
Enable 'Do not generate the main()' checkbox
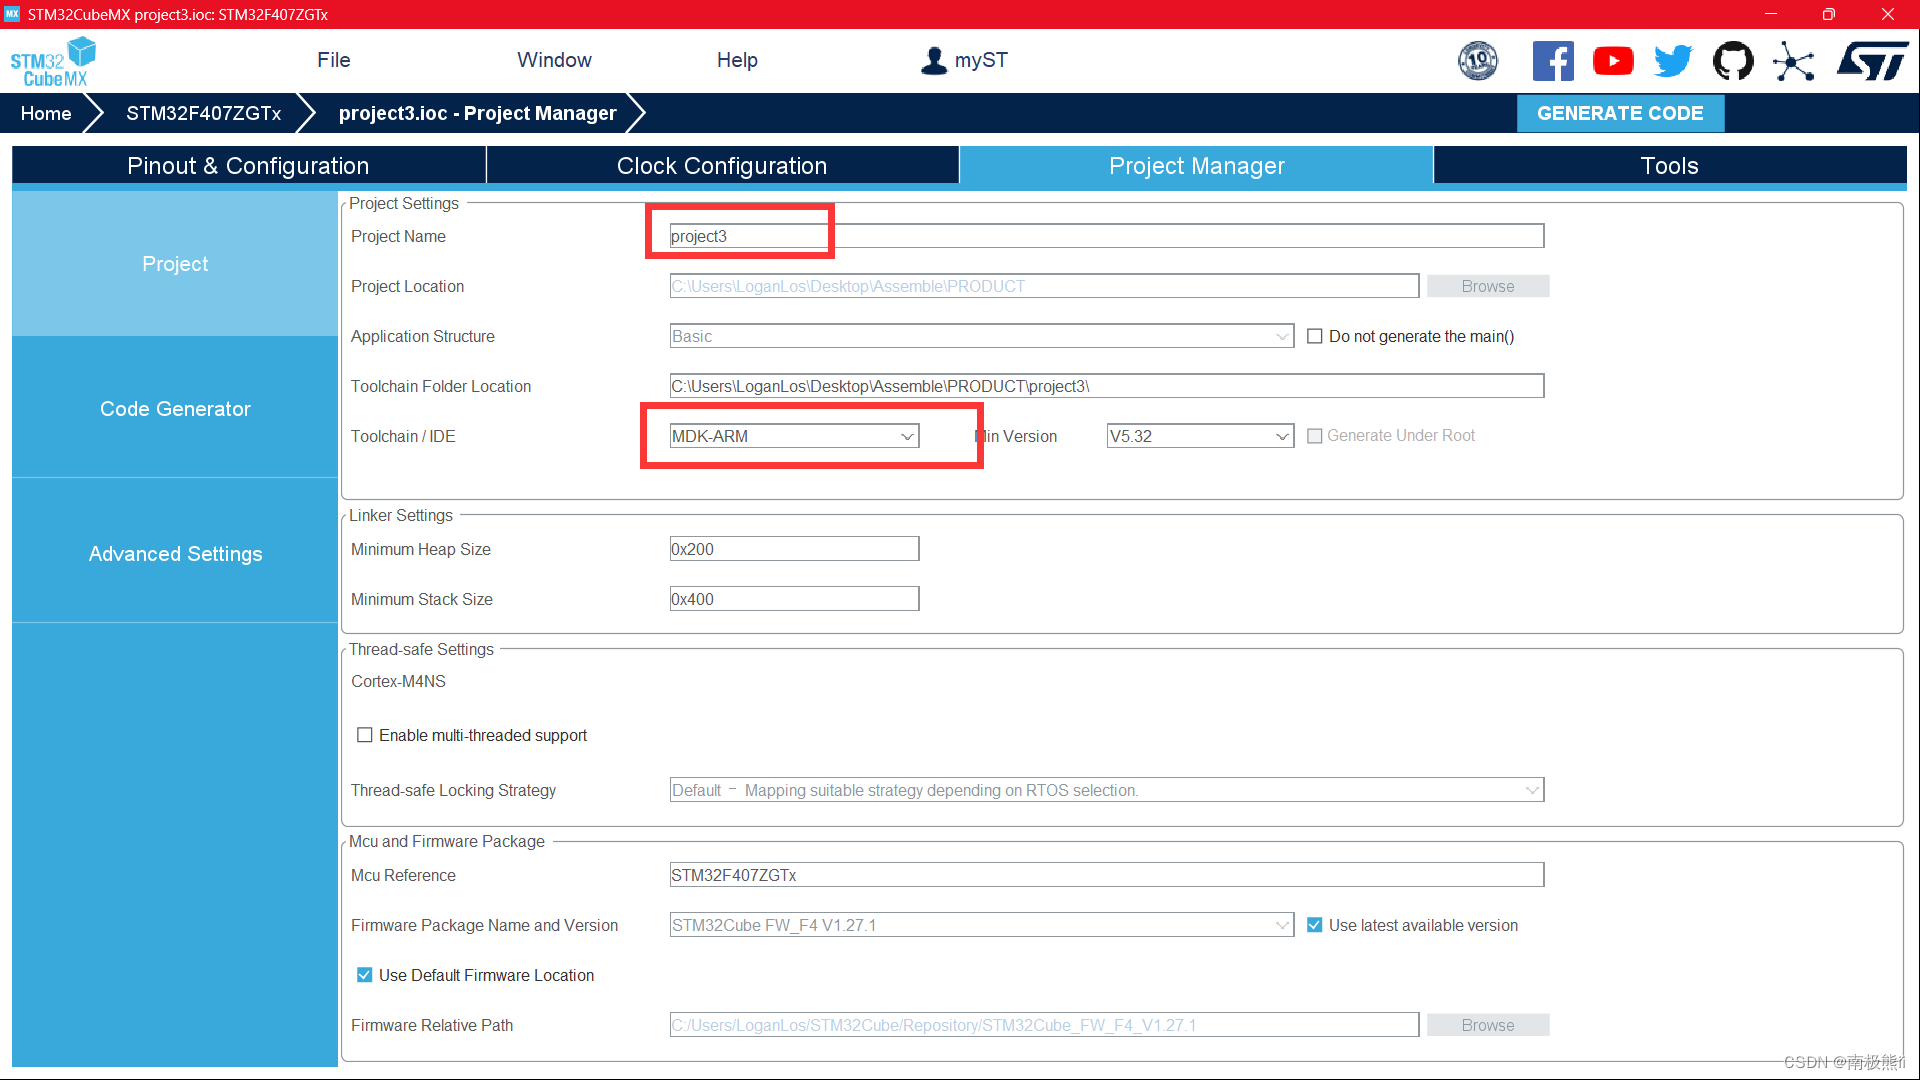pyautogui.click(x=1315, y=337)
